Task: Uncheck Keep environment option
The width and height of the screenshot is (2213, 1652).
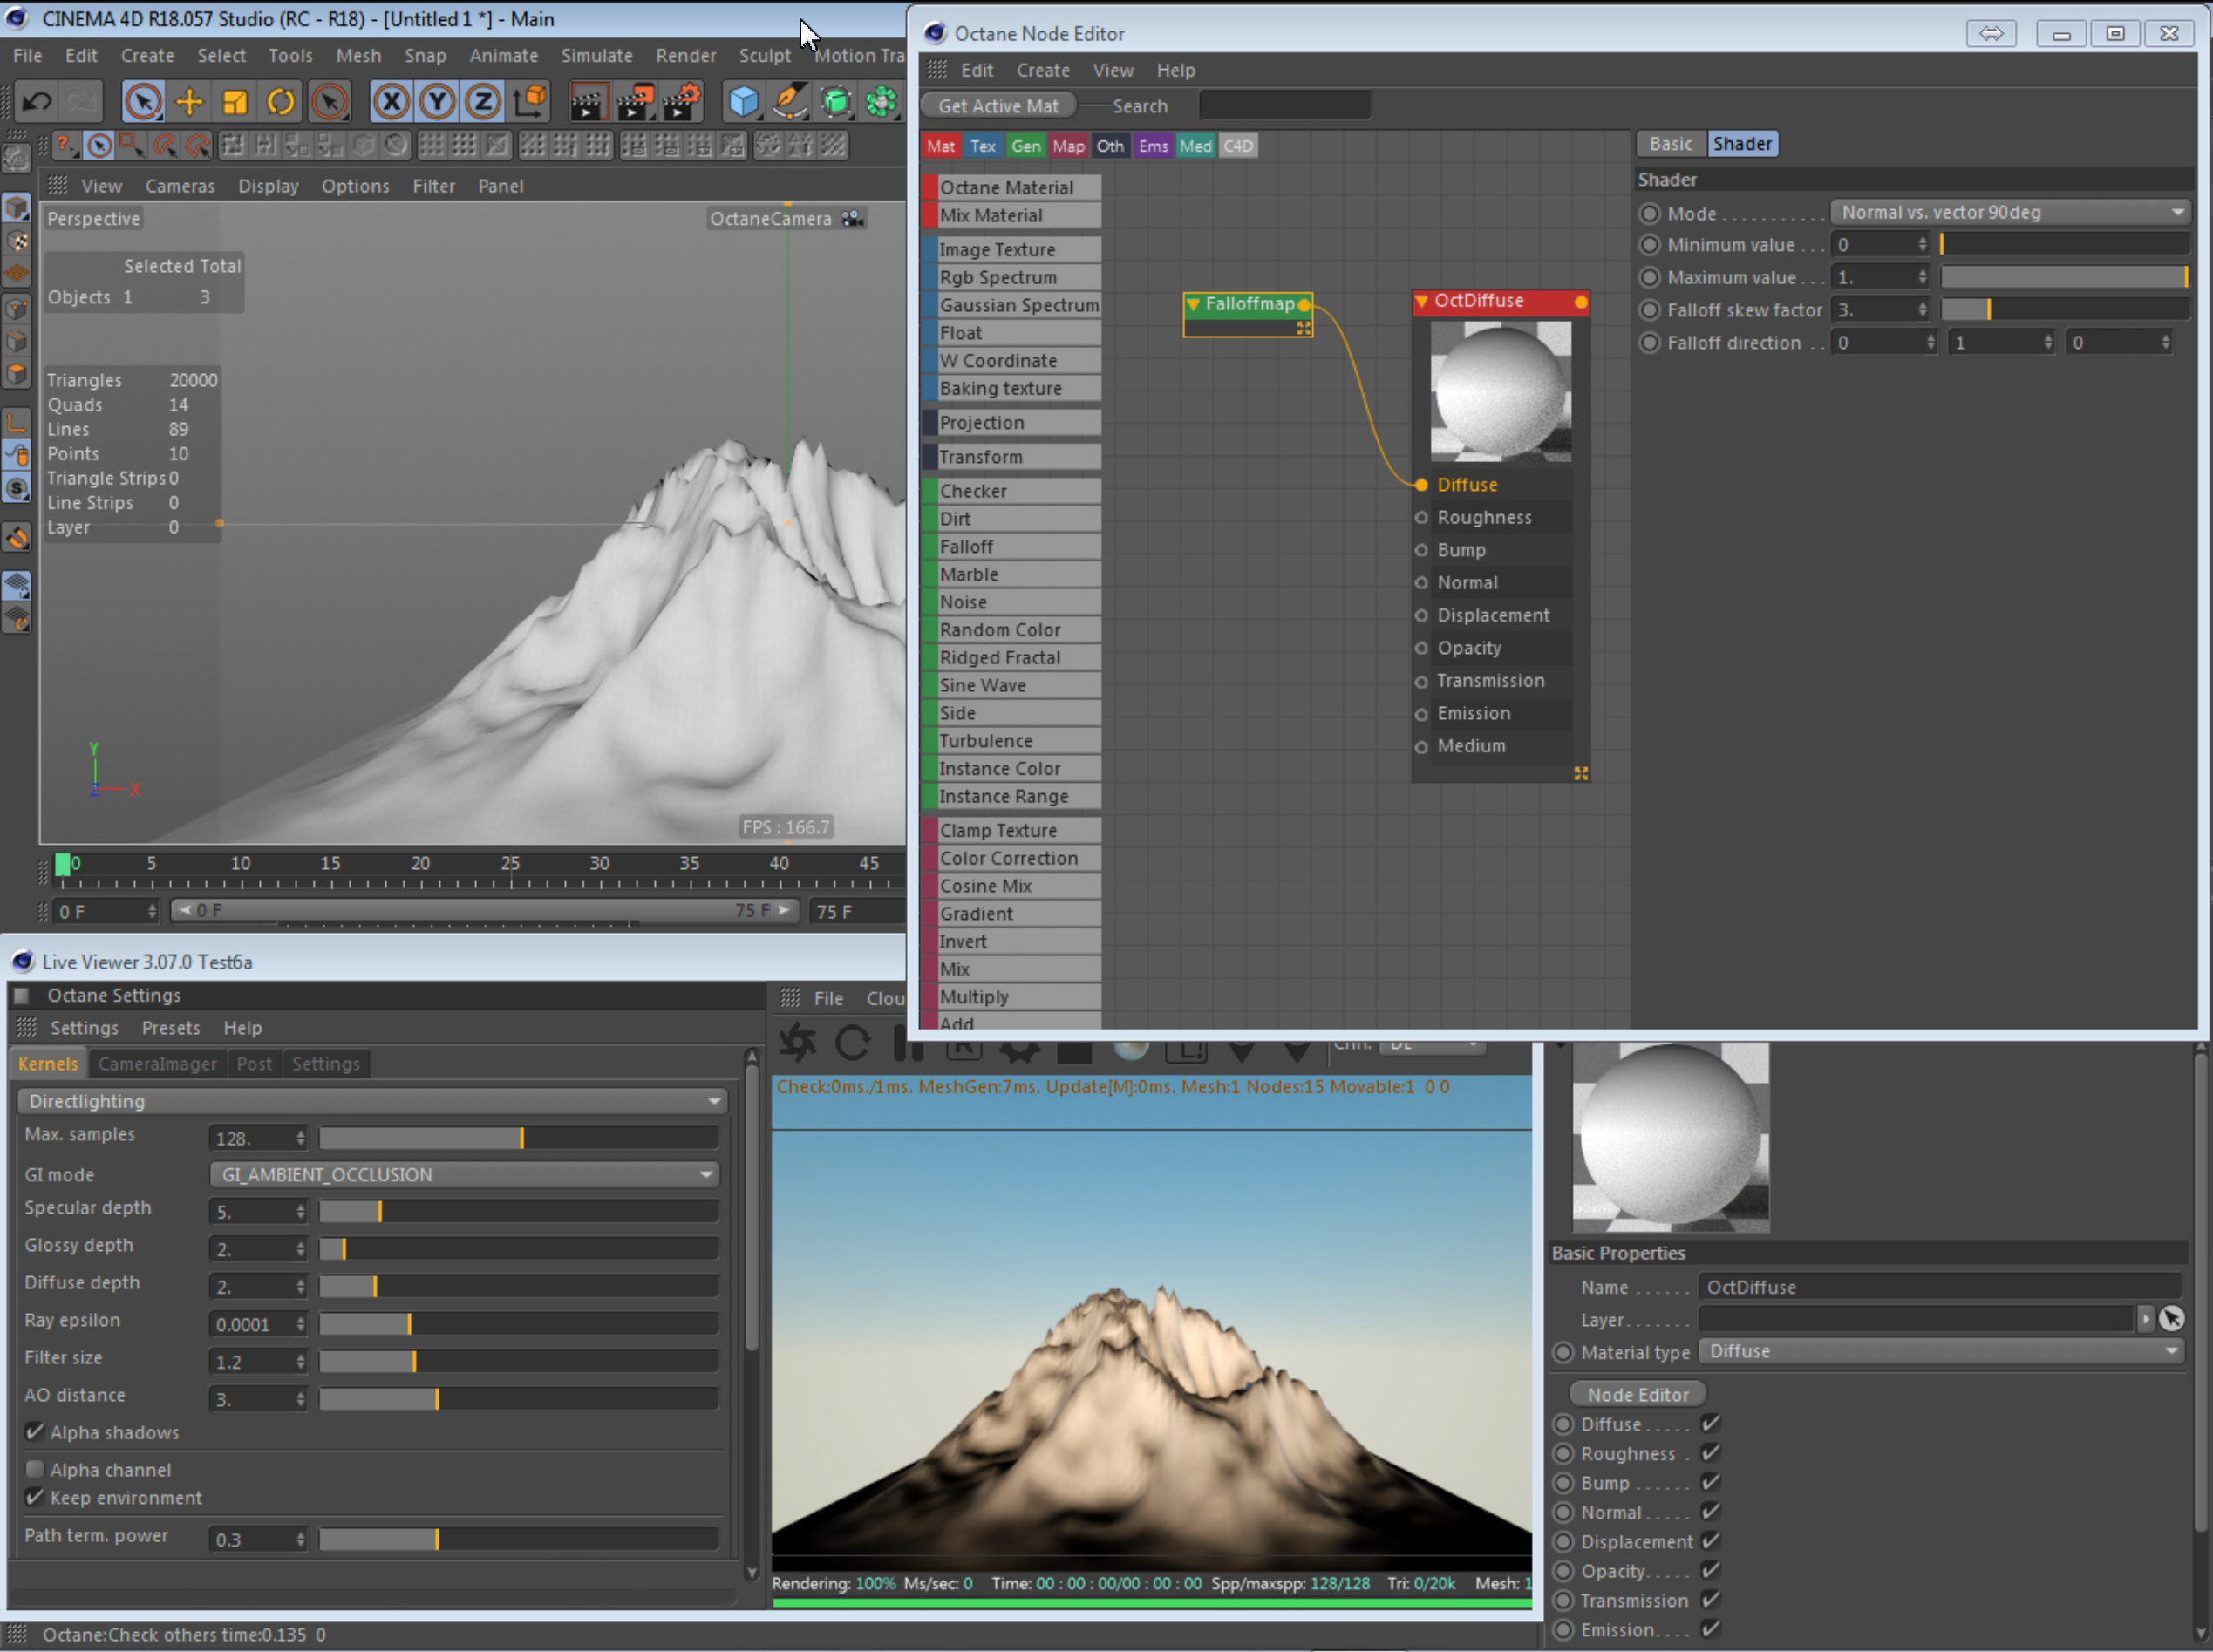Action: pos(35,1497)
